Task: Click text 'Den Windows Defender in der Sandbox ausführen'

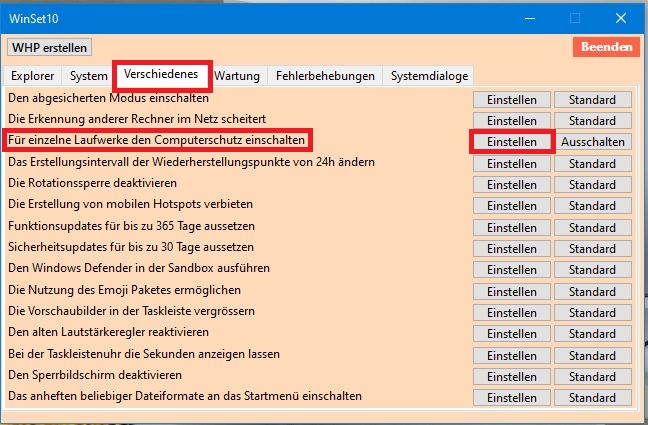Action: point(139,268)
